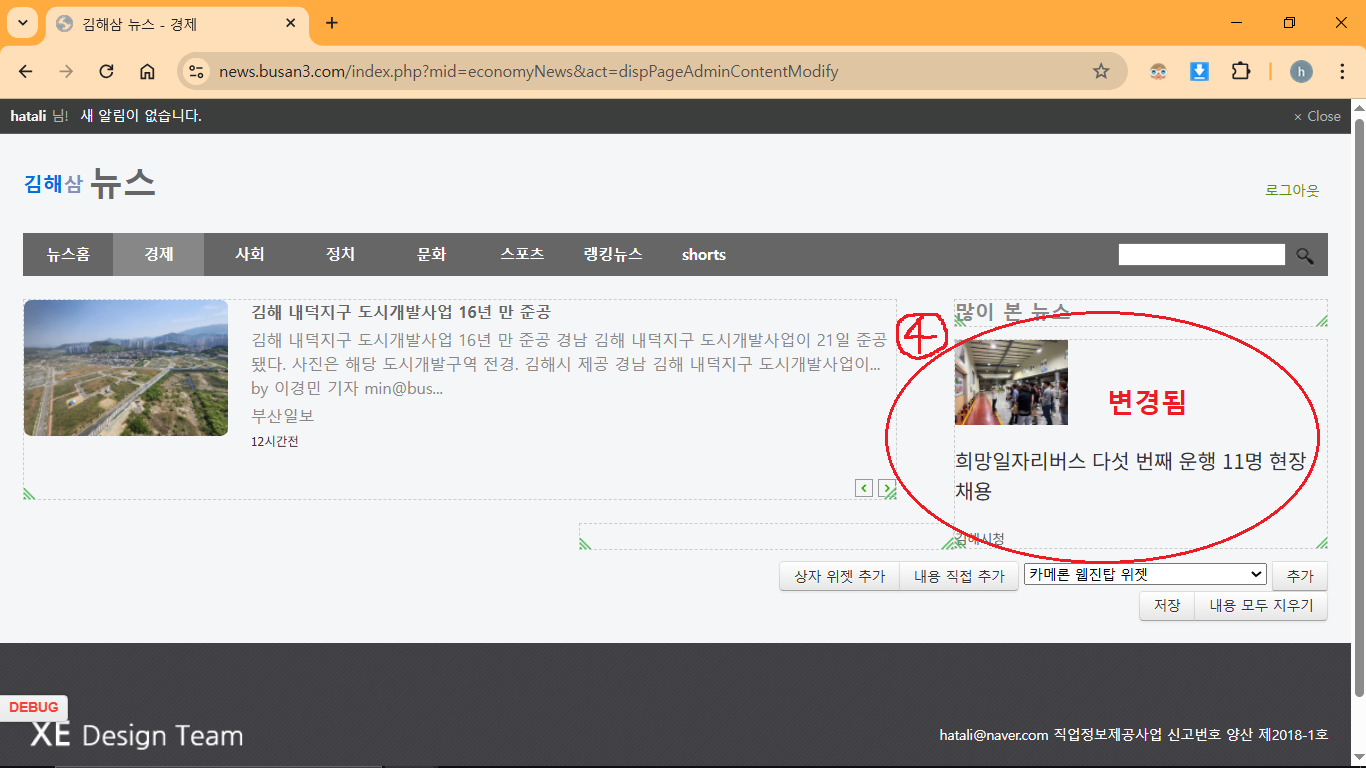Click the next-article arrow in the news widget
Viewport: 1366px width, 768px height.
[886, 488]
